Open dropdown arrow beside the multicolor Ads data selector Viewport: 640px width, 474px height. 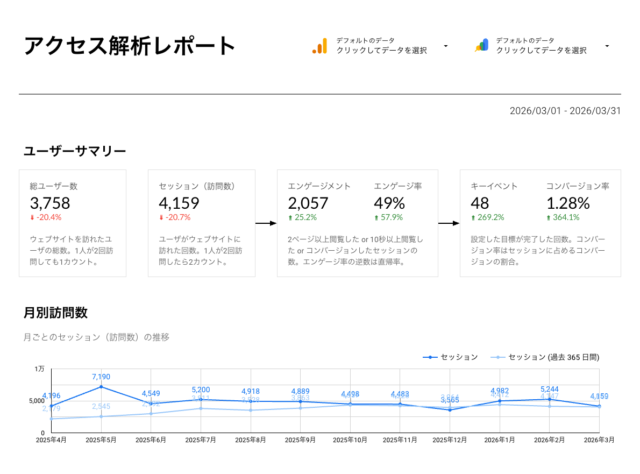point(607,46)
